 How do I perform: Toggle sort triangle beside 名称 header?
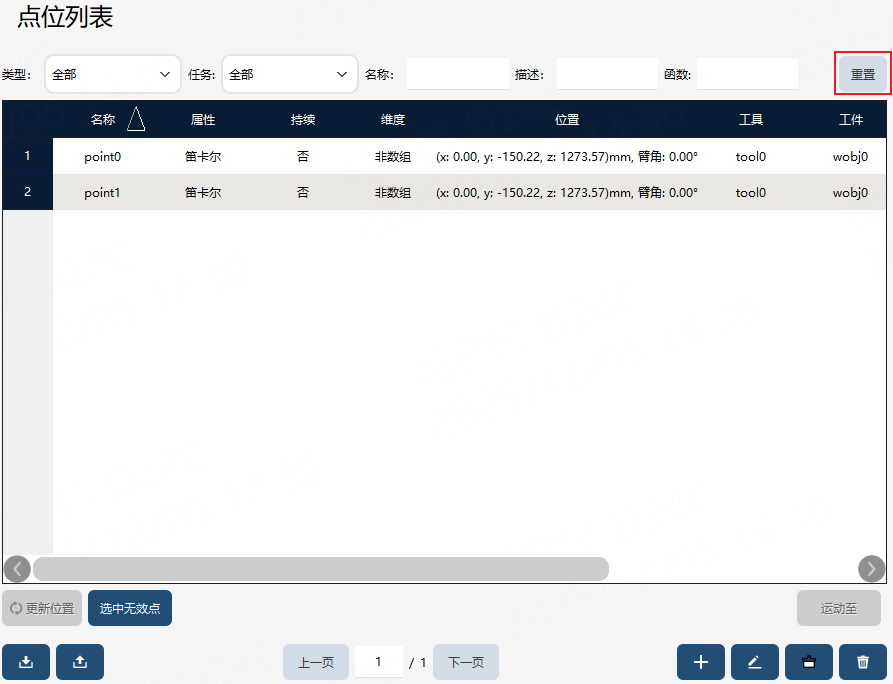tap(136, 119)
